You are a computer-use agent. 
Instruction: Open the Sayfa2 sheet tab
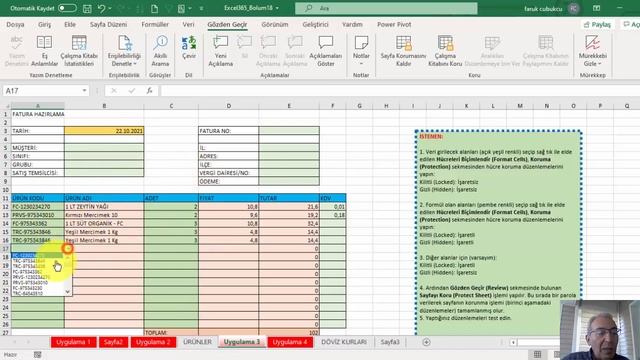pyautogui.click(x=113, y=342)
